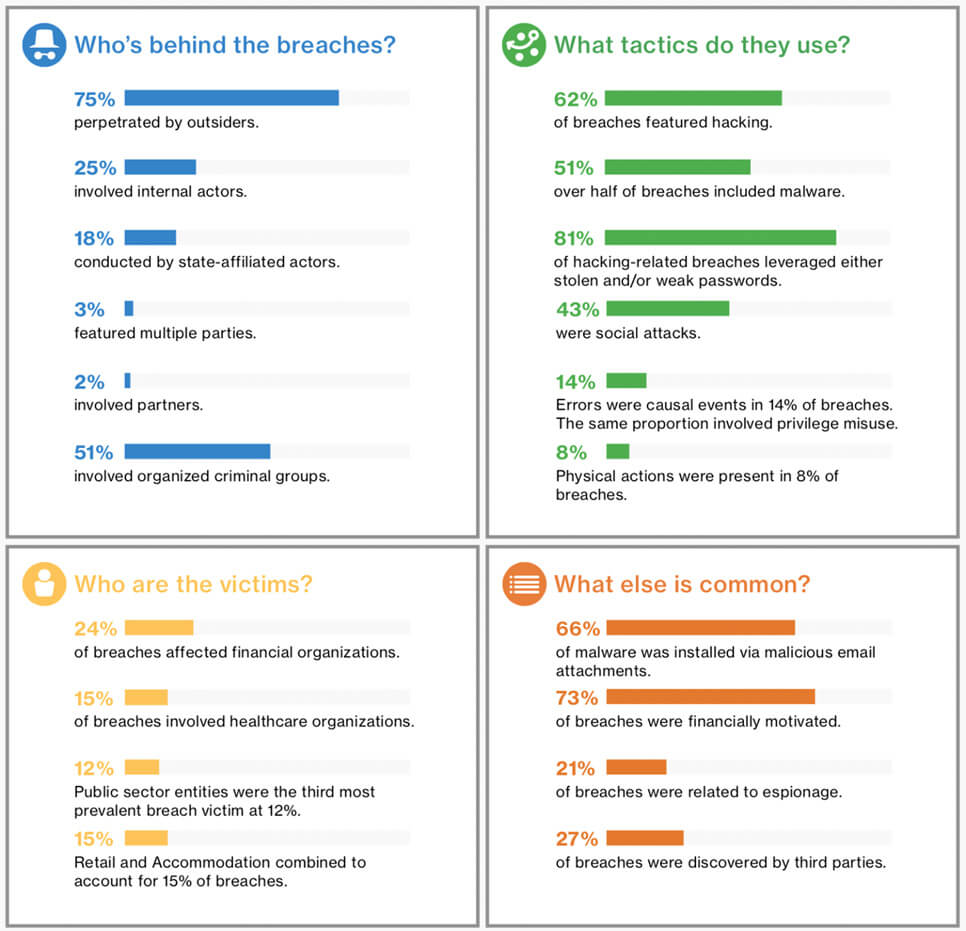Click the 75% outsiders progress bar
The image size is (966, 931).
coord(231,98)
